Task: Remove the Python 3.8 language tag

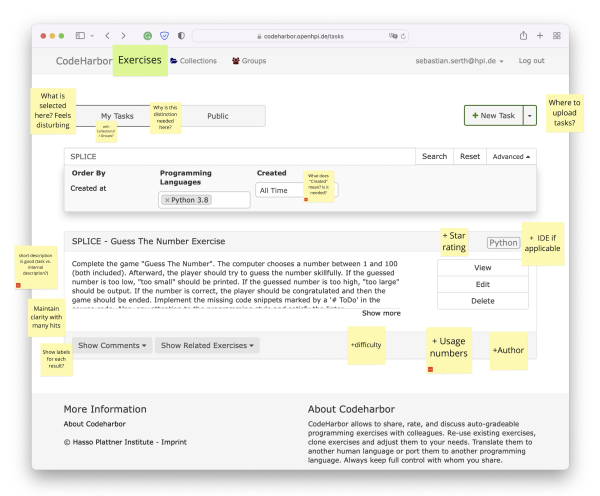Action: 167,200
